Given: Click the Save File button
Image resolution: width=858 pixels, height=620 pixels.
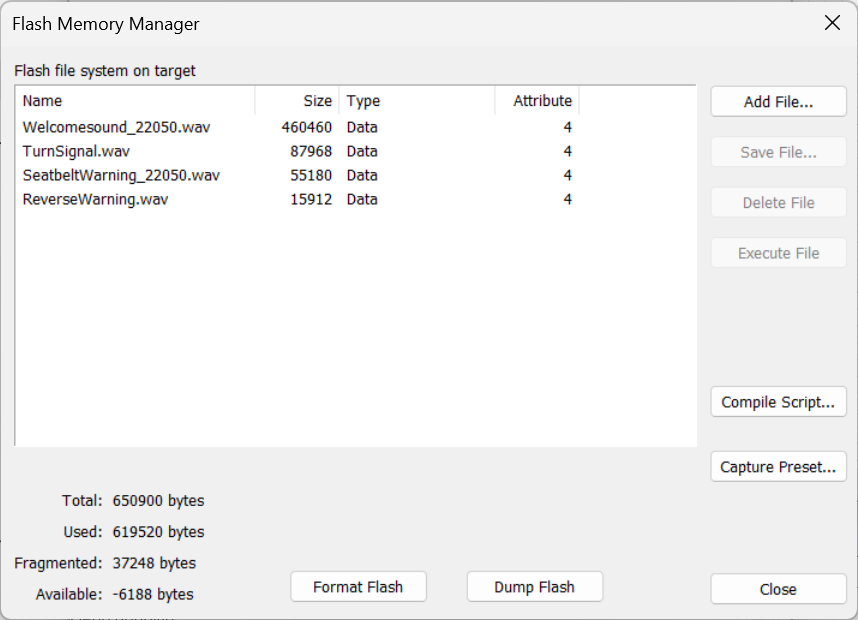Looking at the screenshot, I should [x=778, y=152].
